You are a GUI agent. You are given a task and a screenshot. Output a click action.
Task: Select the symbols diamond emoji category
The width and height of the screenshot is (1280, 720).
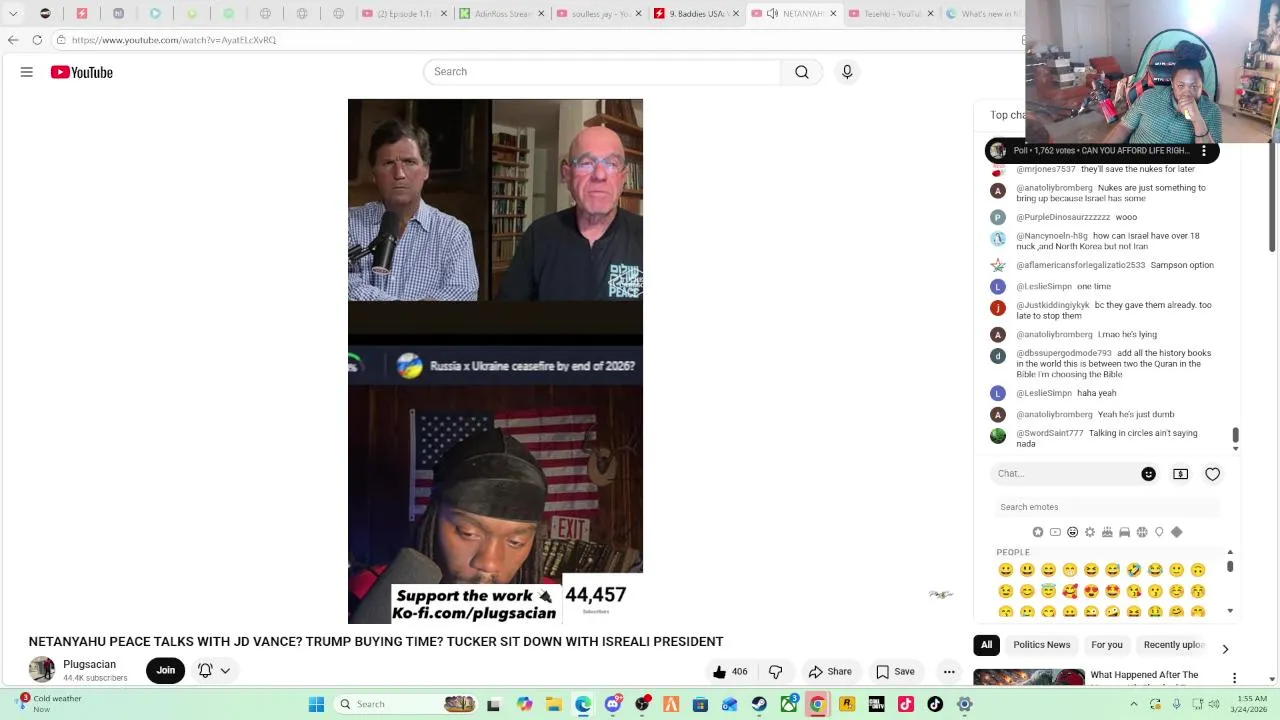[x=1176, y=532]
